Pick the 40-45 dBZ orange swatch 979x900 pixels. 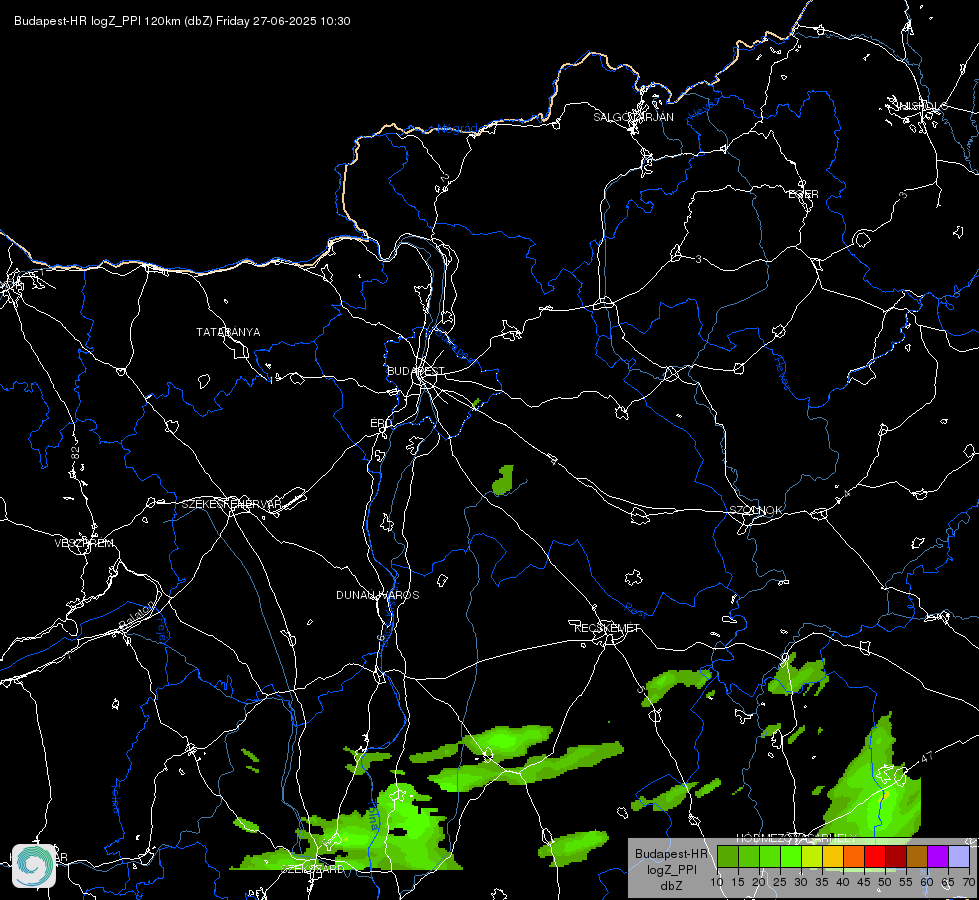[x=854, y=856]
